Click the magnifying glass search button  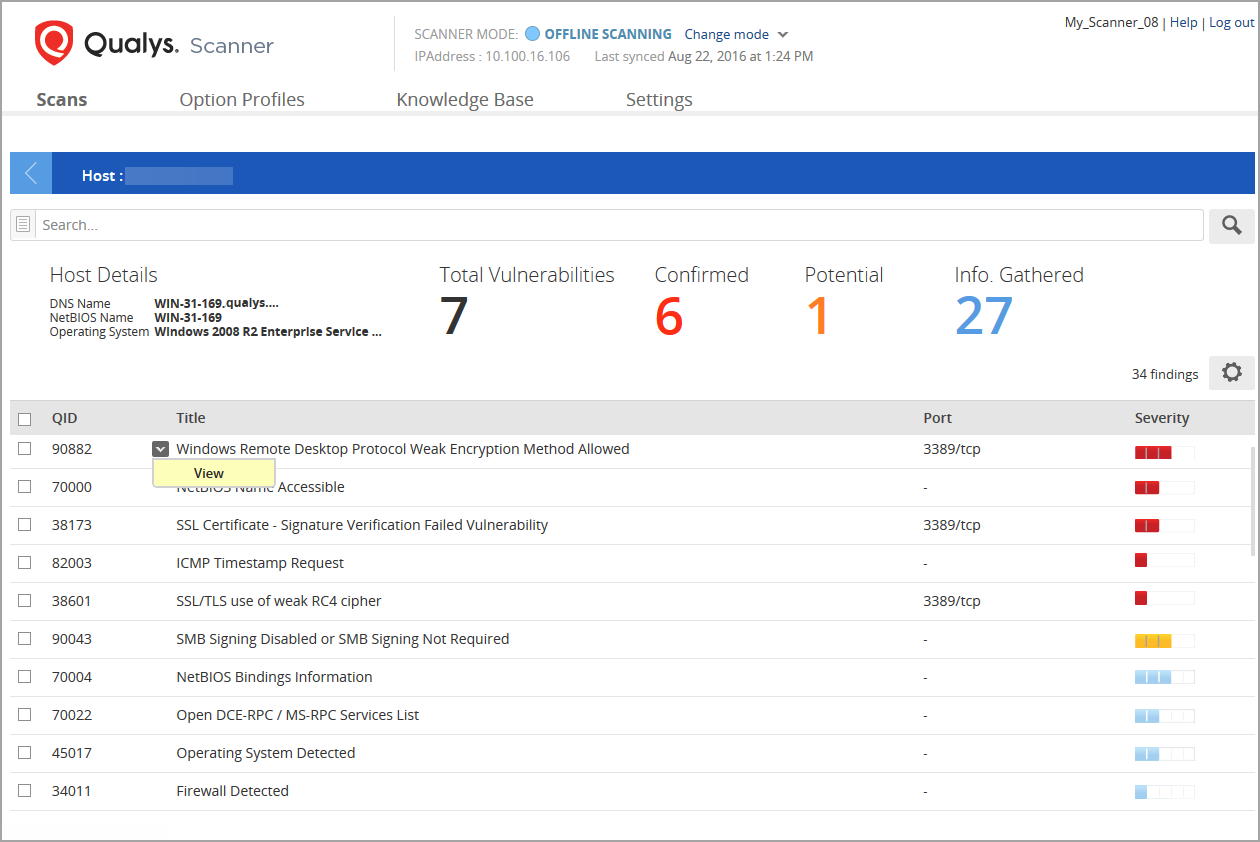click(1231, 226)
